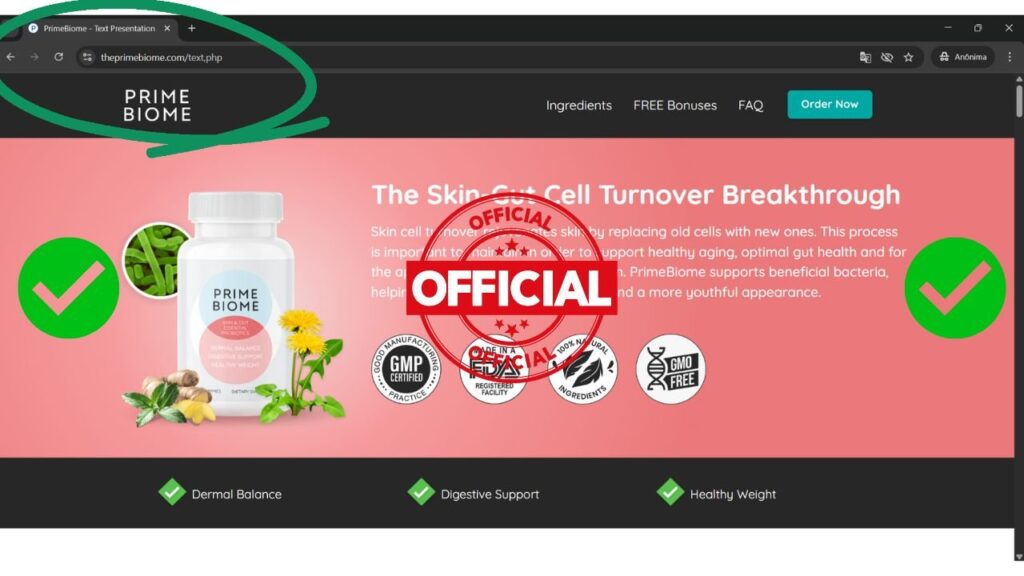Toggle the crossed-eye tracking protection icon
Screen dimensions: 1024x576
coord(887,57)
